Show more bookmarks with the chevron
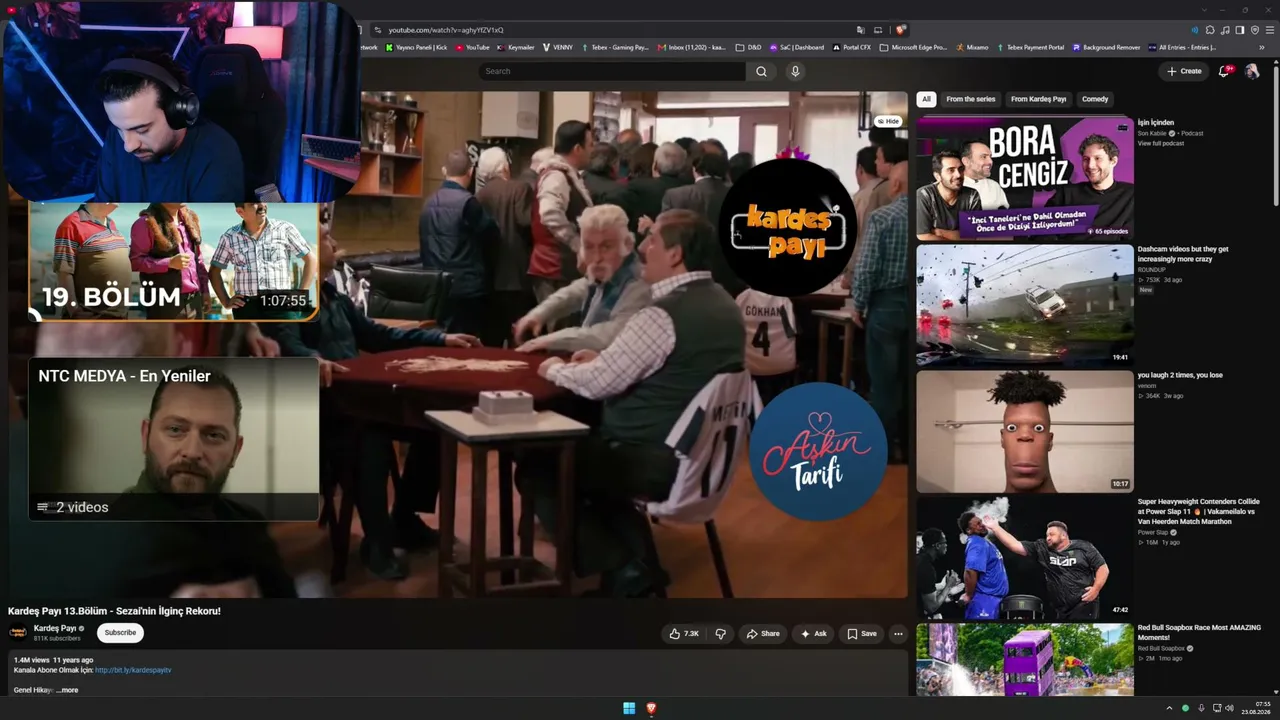1280x720 pixels. (x=1263, y=47)
